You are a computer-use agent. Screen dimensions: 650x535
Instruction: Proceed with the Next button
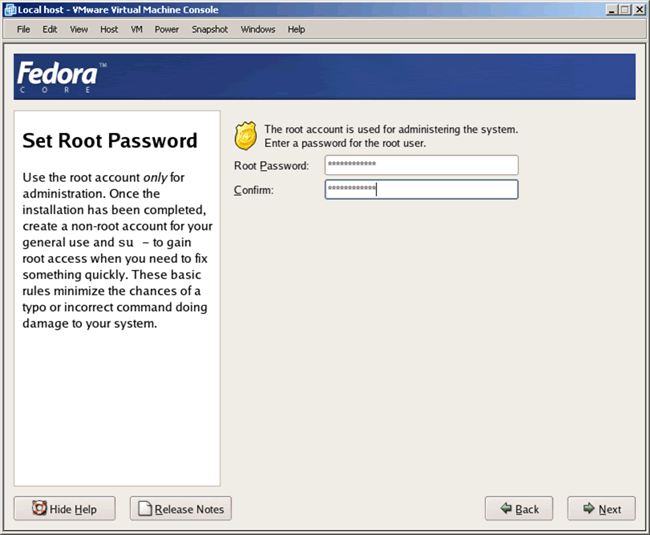coord(601,509)
